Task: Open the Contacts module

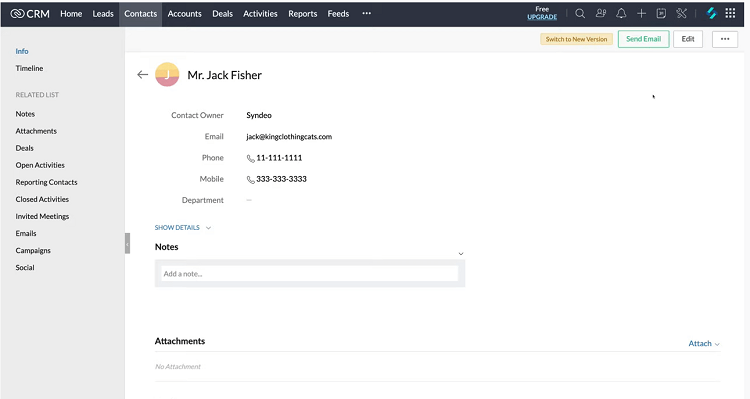Action: pyautogui.click(x=140, y=14)
